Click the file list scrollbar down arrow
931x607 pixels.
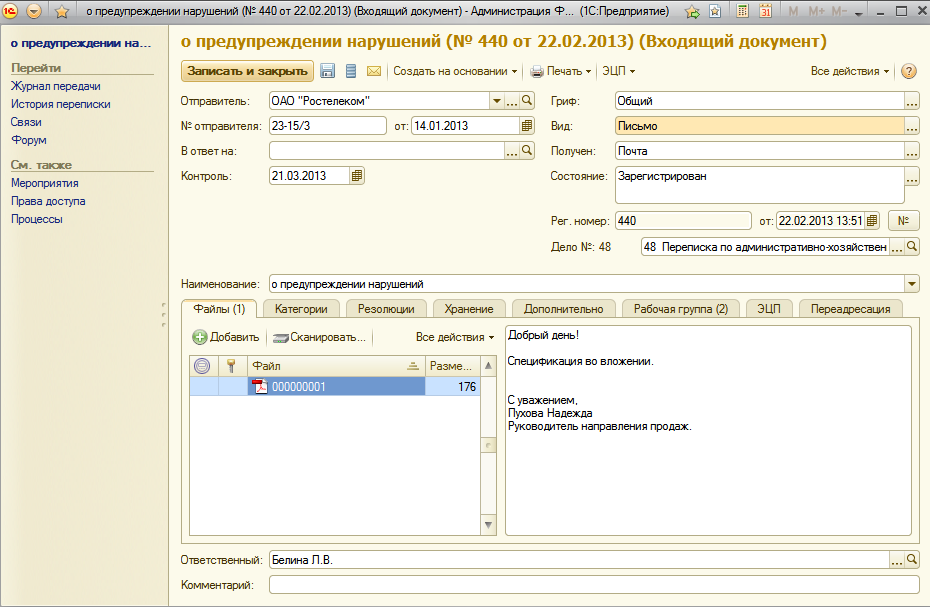coord(488,525)
